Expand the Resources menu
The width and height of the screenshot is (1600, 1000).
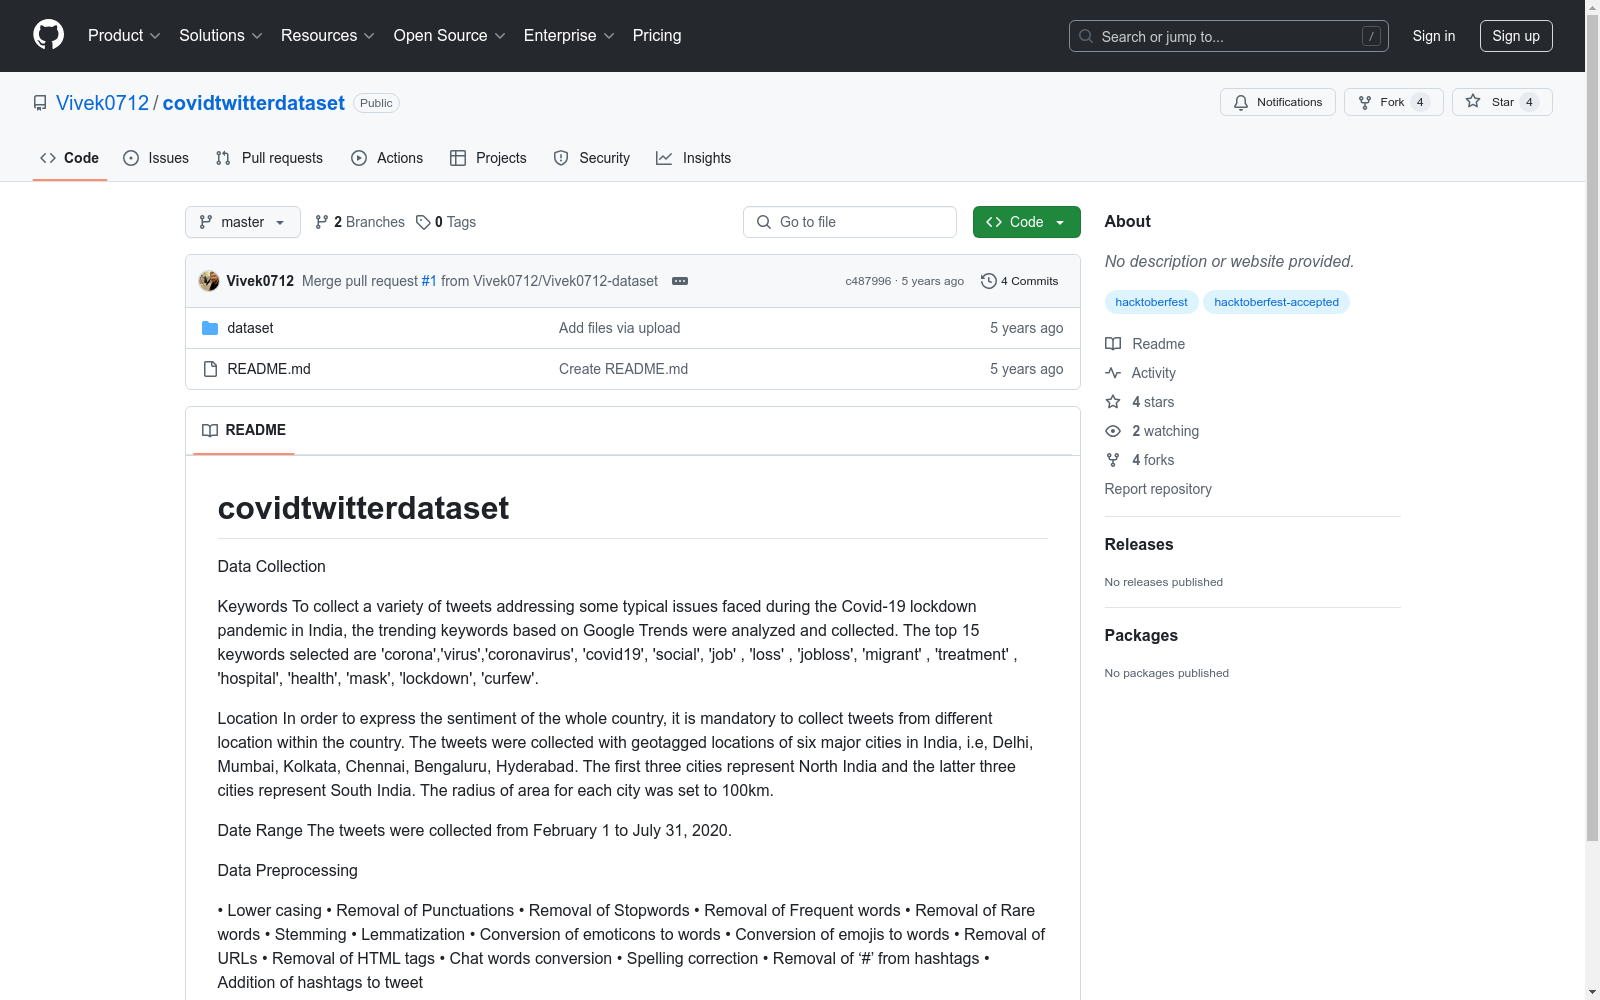(x=328, y=36)
